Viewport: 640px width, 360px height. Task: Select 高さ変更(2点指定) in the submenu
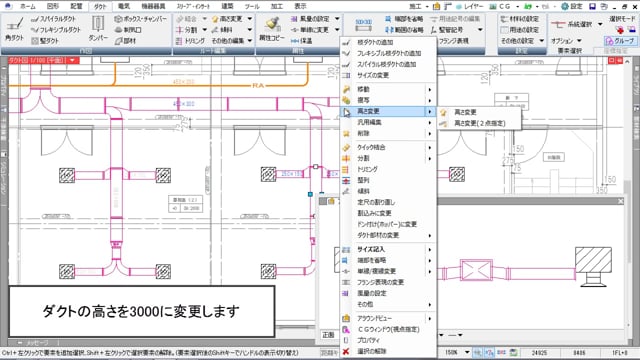[479, 123]
